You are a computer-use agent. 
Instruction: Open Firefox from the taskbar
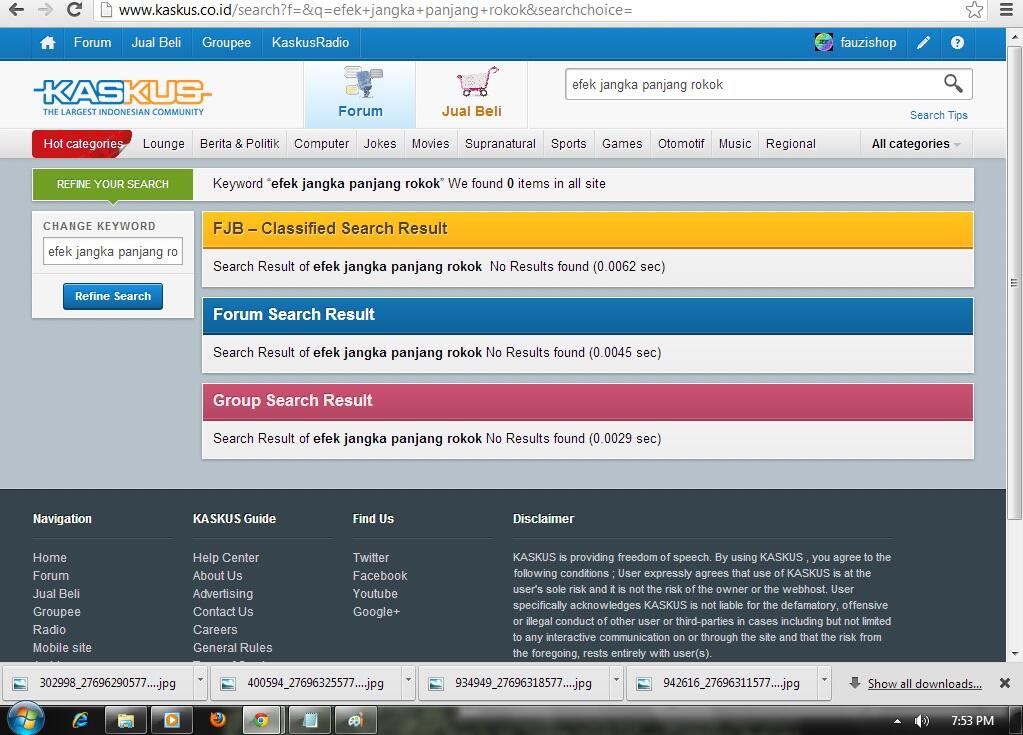(218, 719)
